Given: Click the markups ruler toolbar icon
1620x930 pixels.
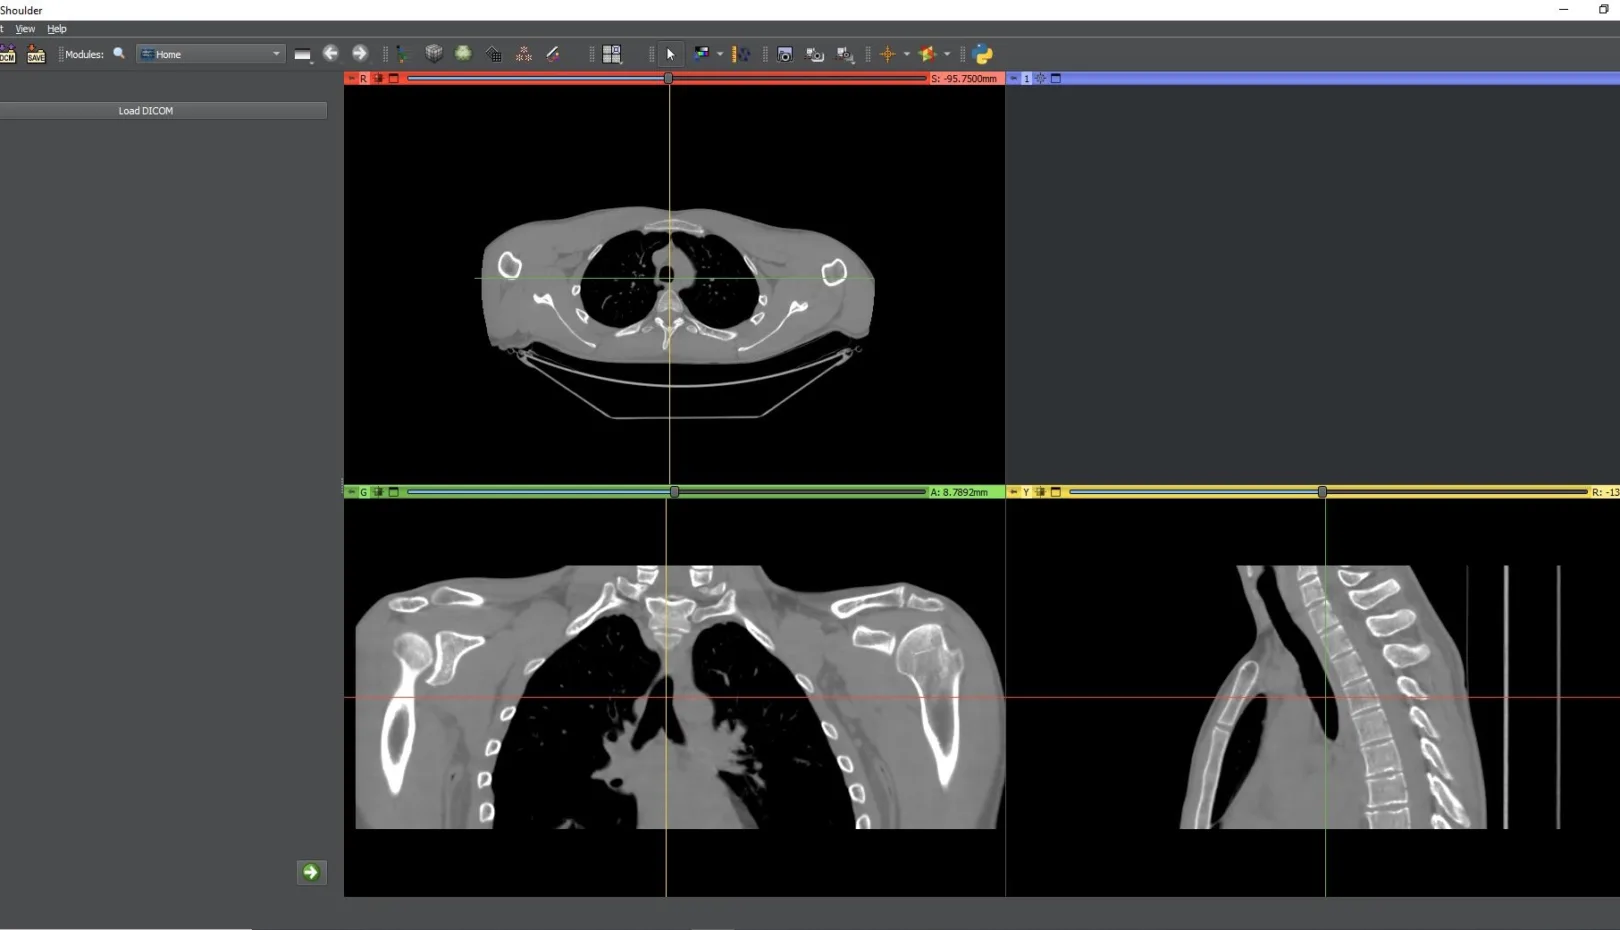Looking at the screenshot, I should (741, 54).
